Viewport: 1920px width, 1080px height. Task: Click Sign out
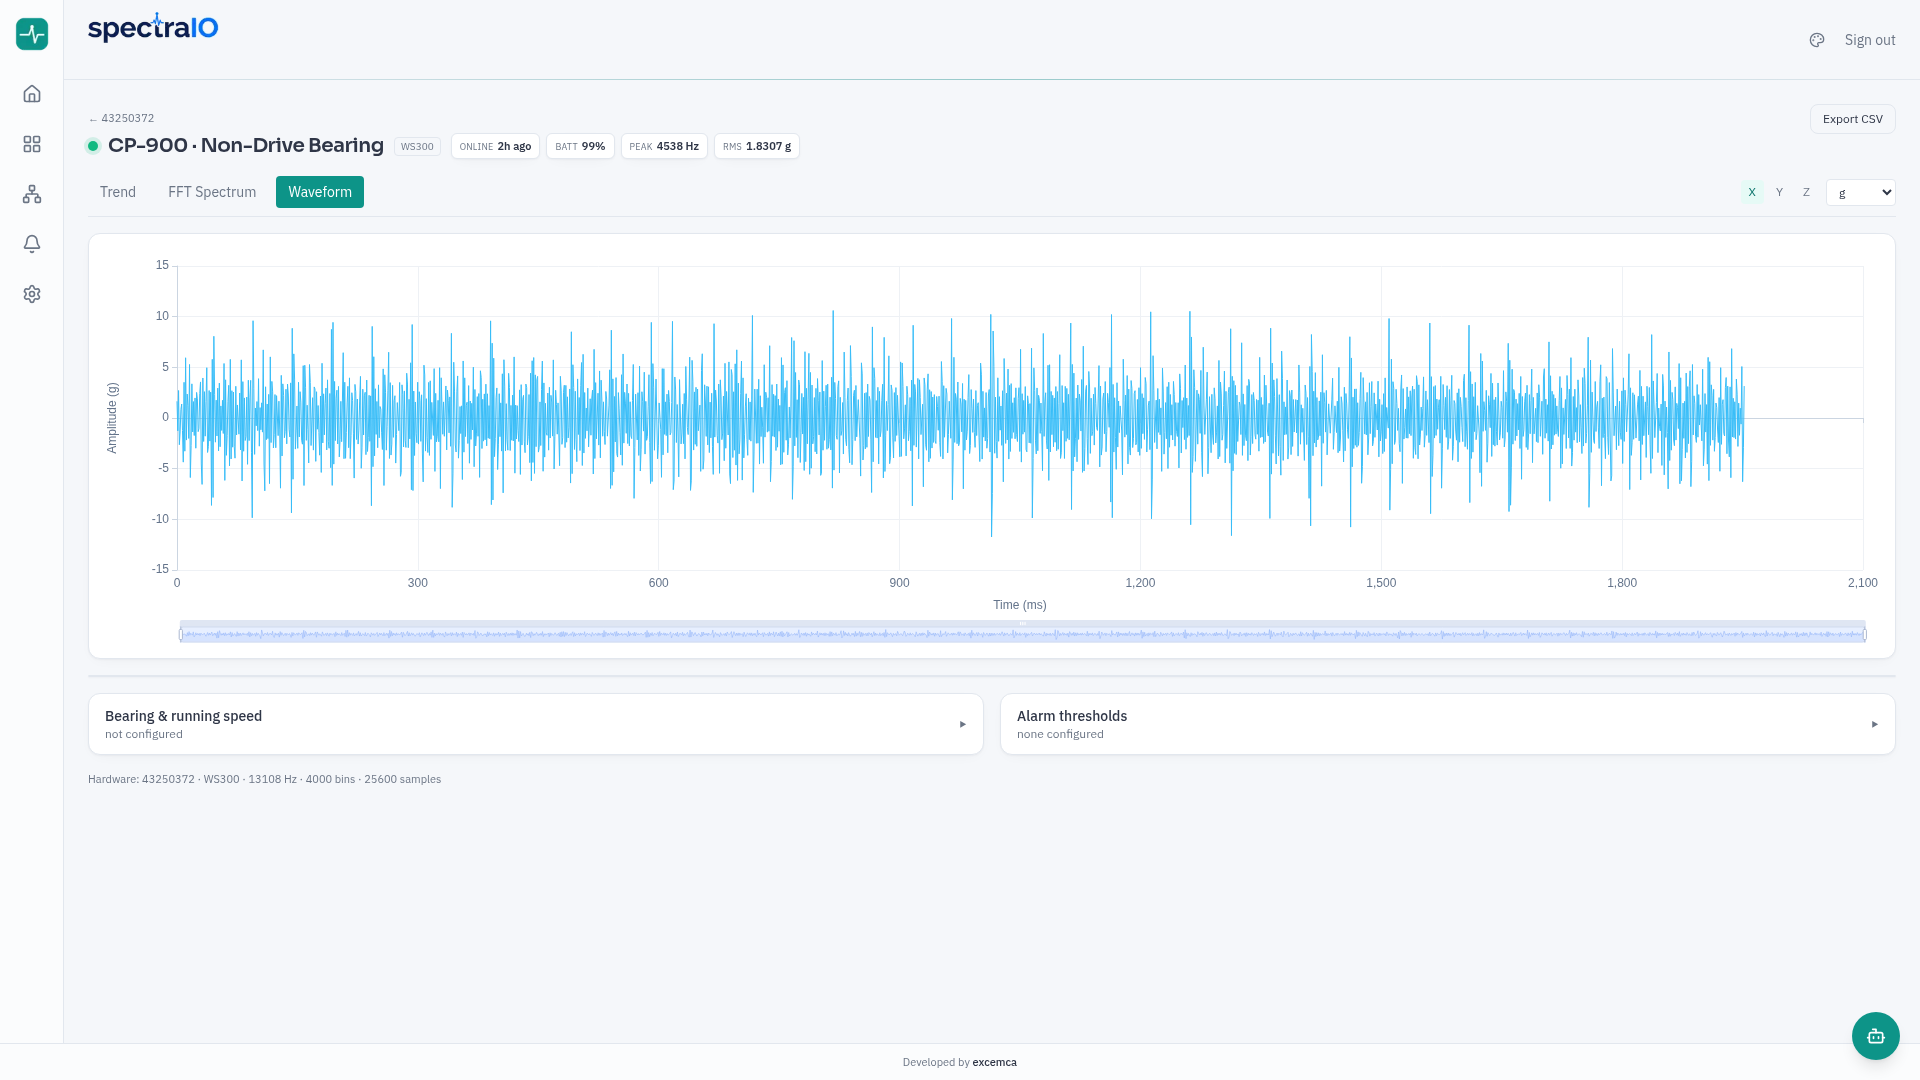(x=1870, y=40)
